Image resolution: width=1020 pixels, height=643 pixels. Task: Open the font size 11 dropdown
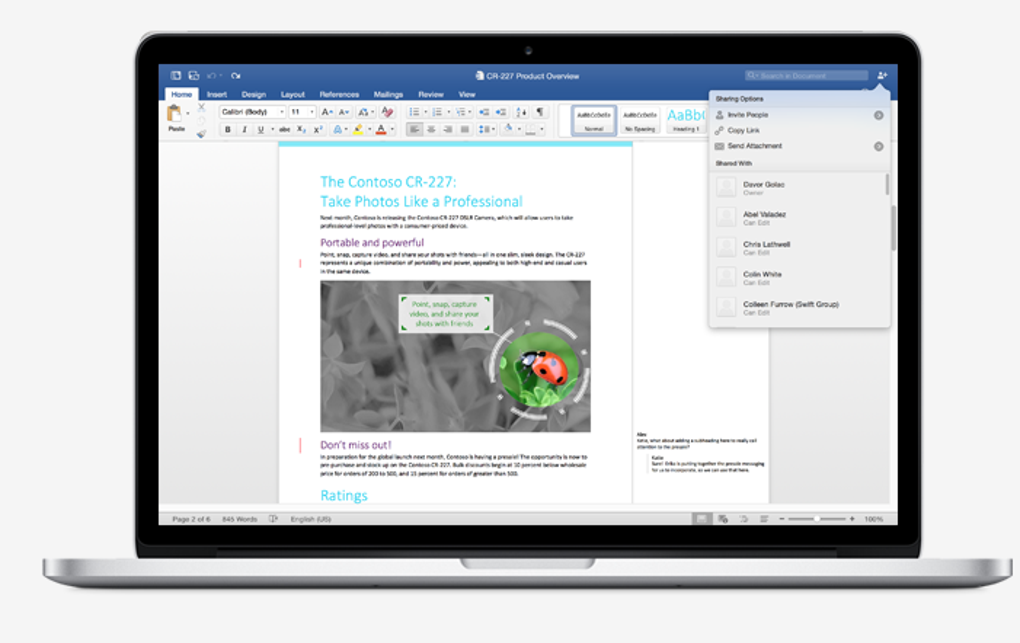[302, 112]
